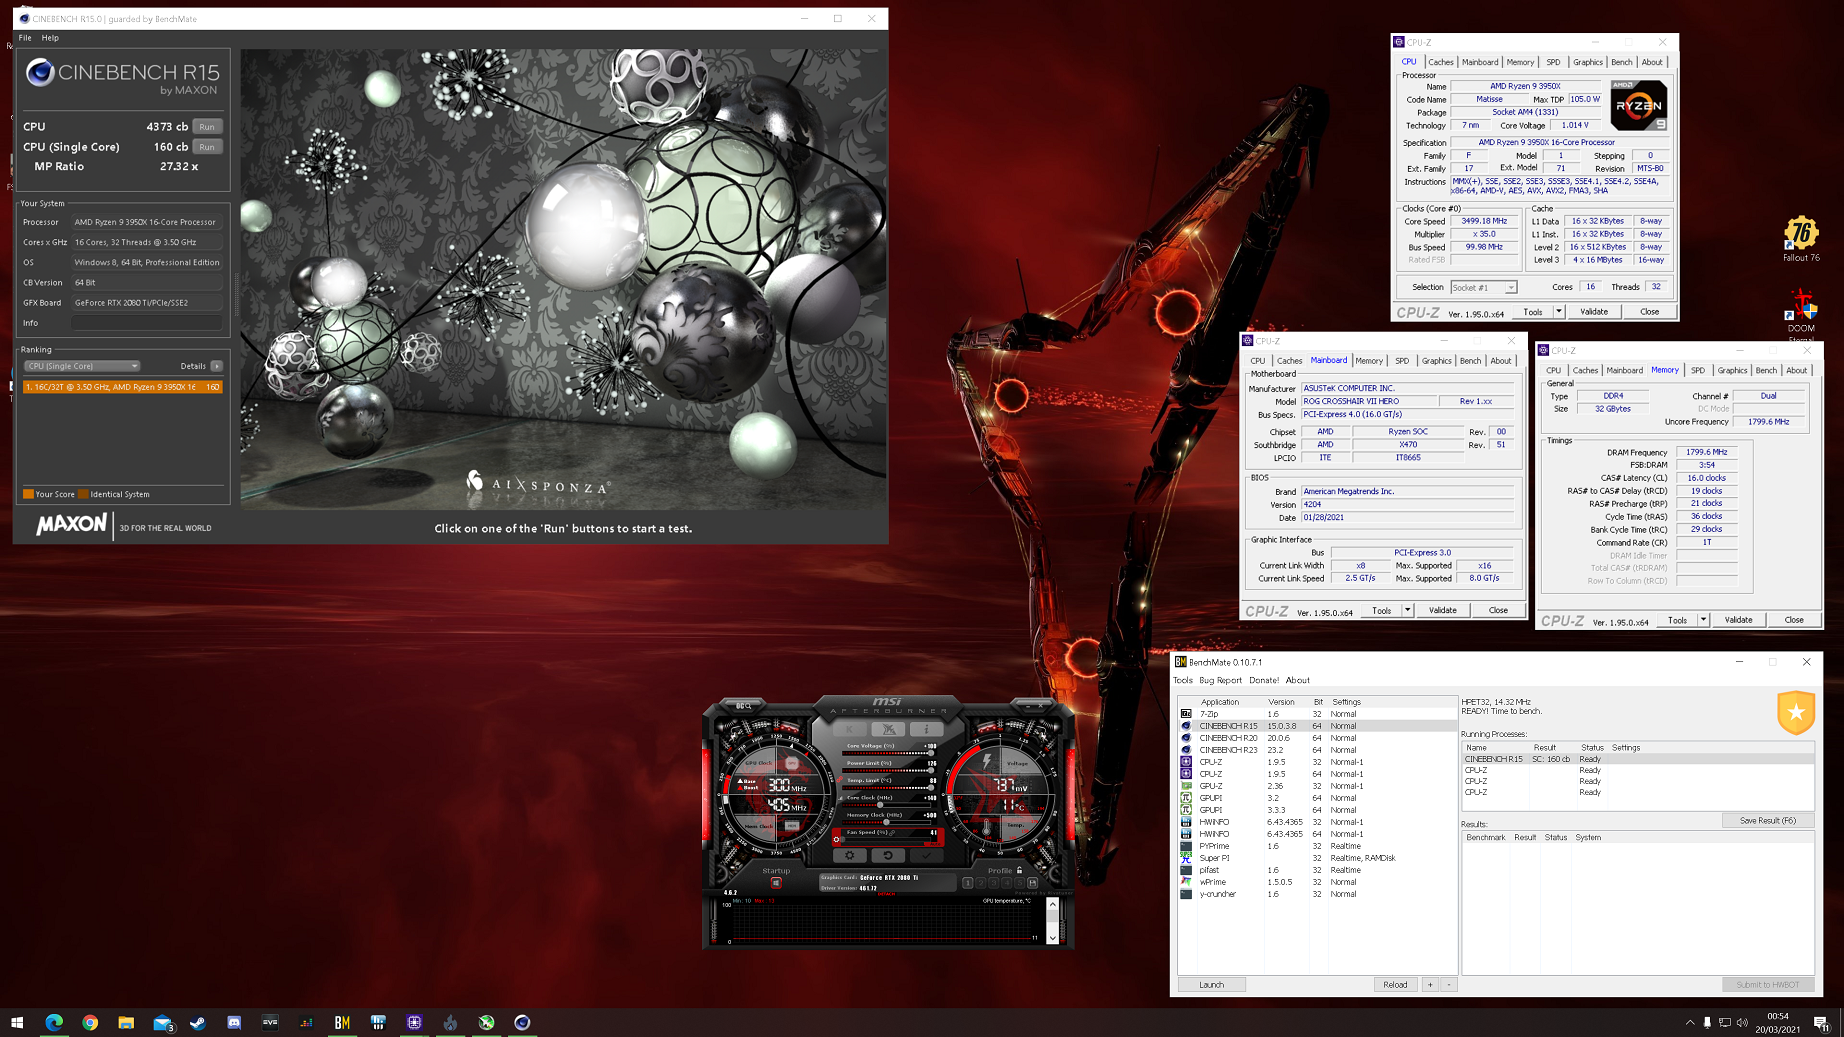Viewport: 1844px width, 1037px height.
Task: Click Afterburner graph scroll down arrow
Action: (1052, 937)
